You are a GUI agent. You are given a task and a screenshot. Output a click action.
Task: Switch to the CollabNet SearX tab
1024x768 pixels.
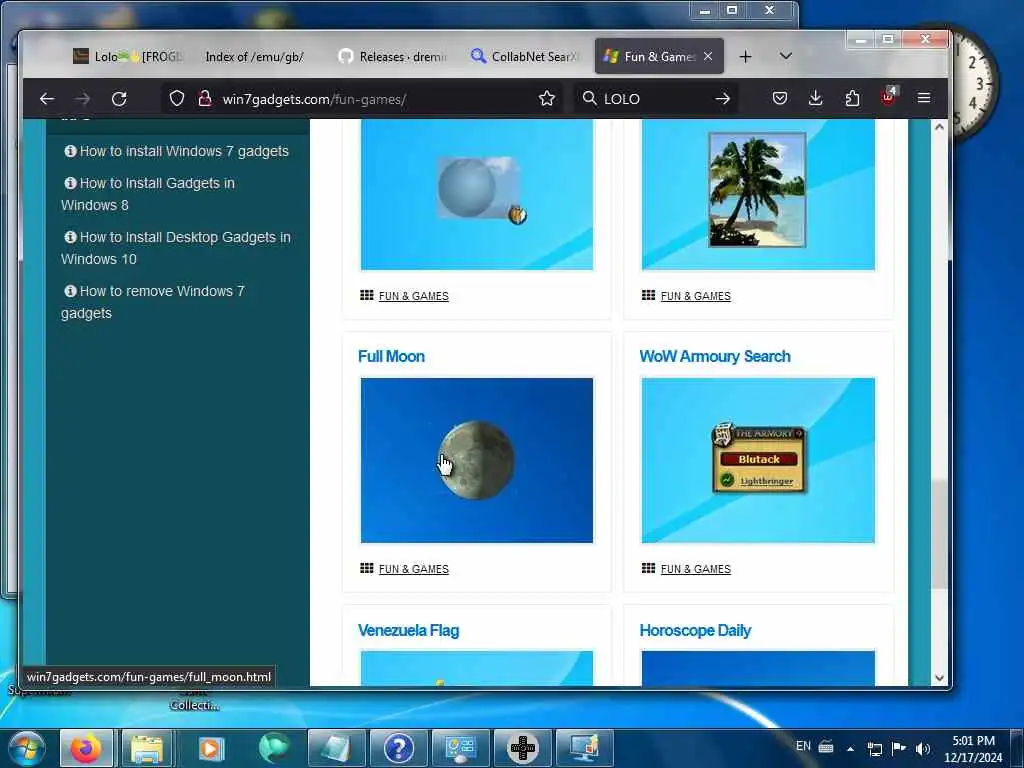coord(525,57)
